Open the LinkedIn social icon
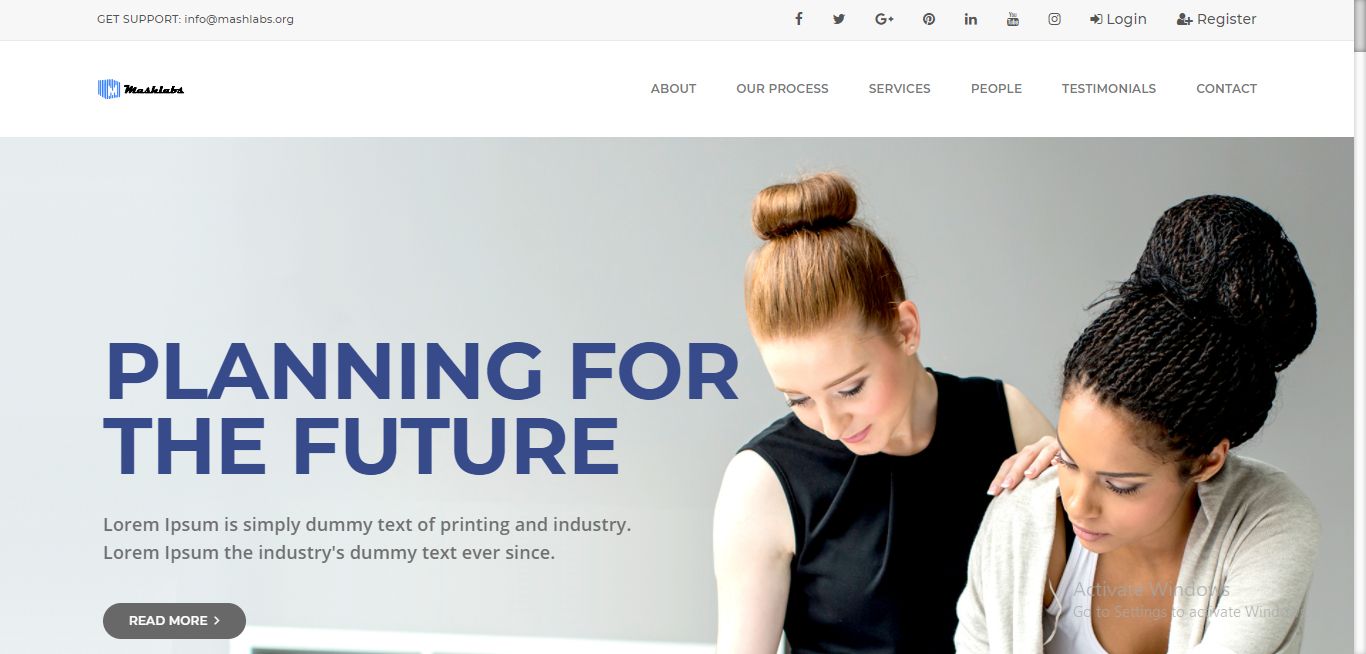The width and height of the screenshot is (1366, 654). [x=971, y=19]
